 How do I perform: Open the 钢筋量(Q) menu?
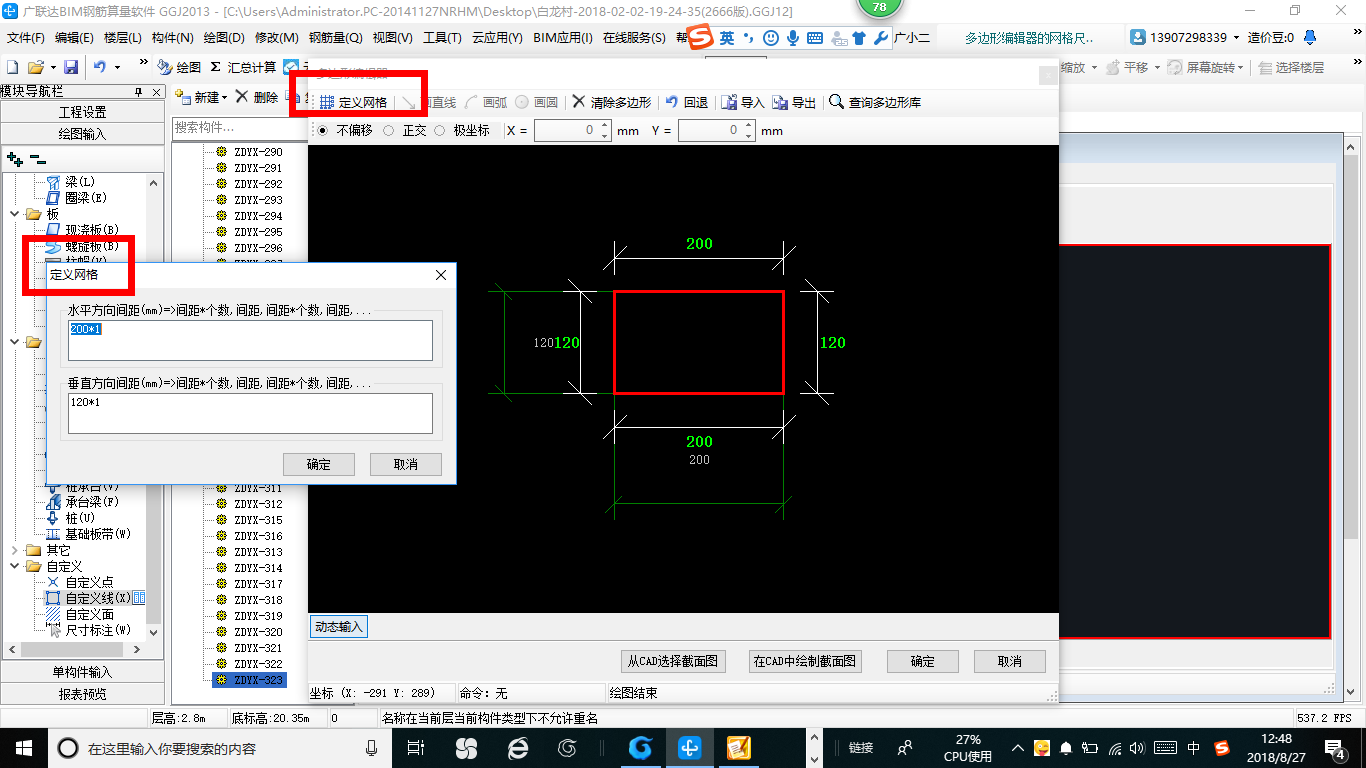[x=335, y=38]
